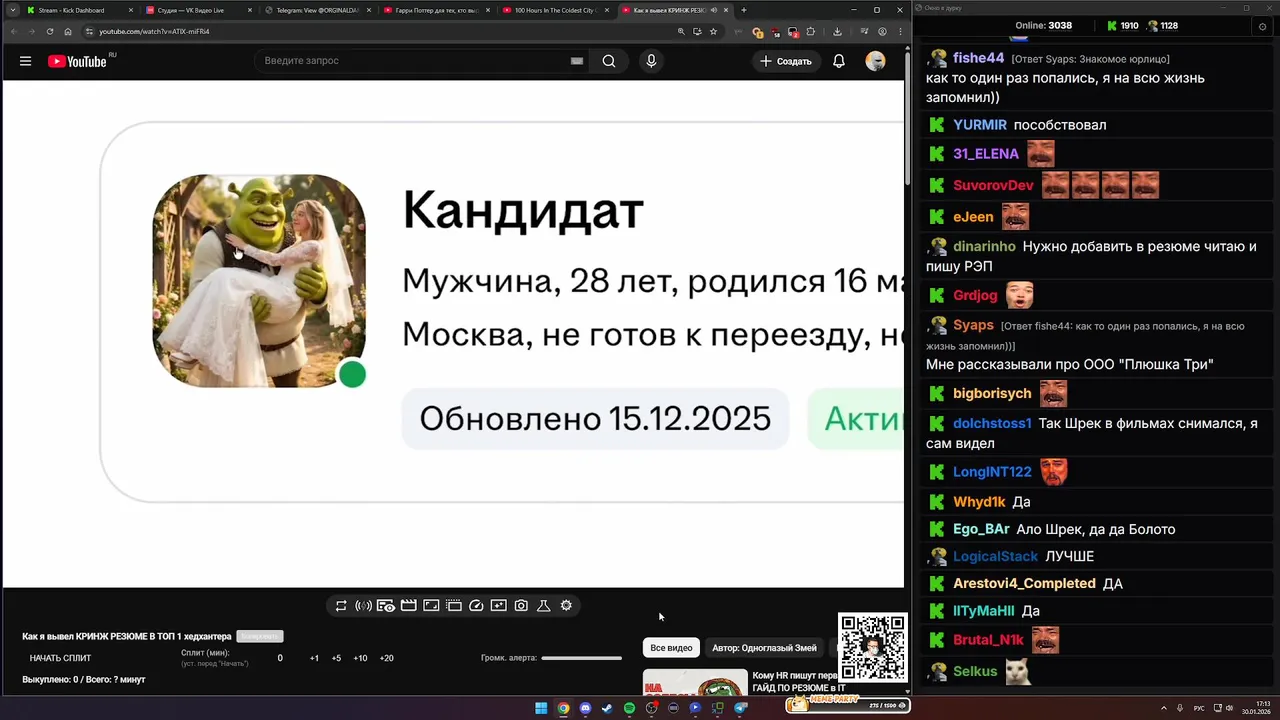Open the Chrome extensions puzzle icon
This screenshot has width=1280, height=720.
point(811,31)
